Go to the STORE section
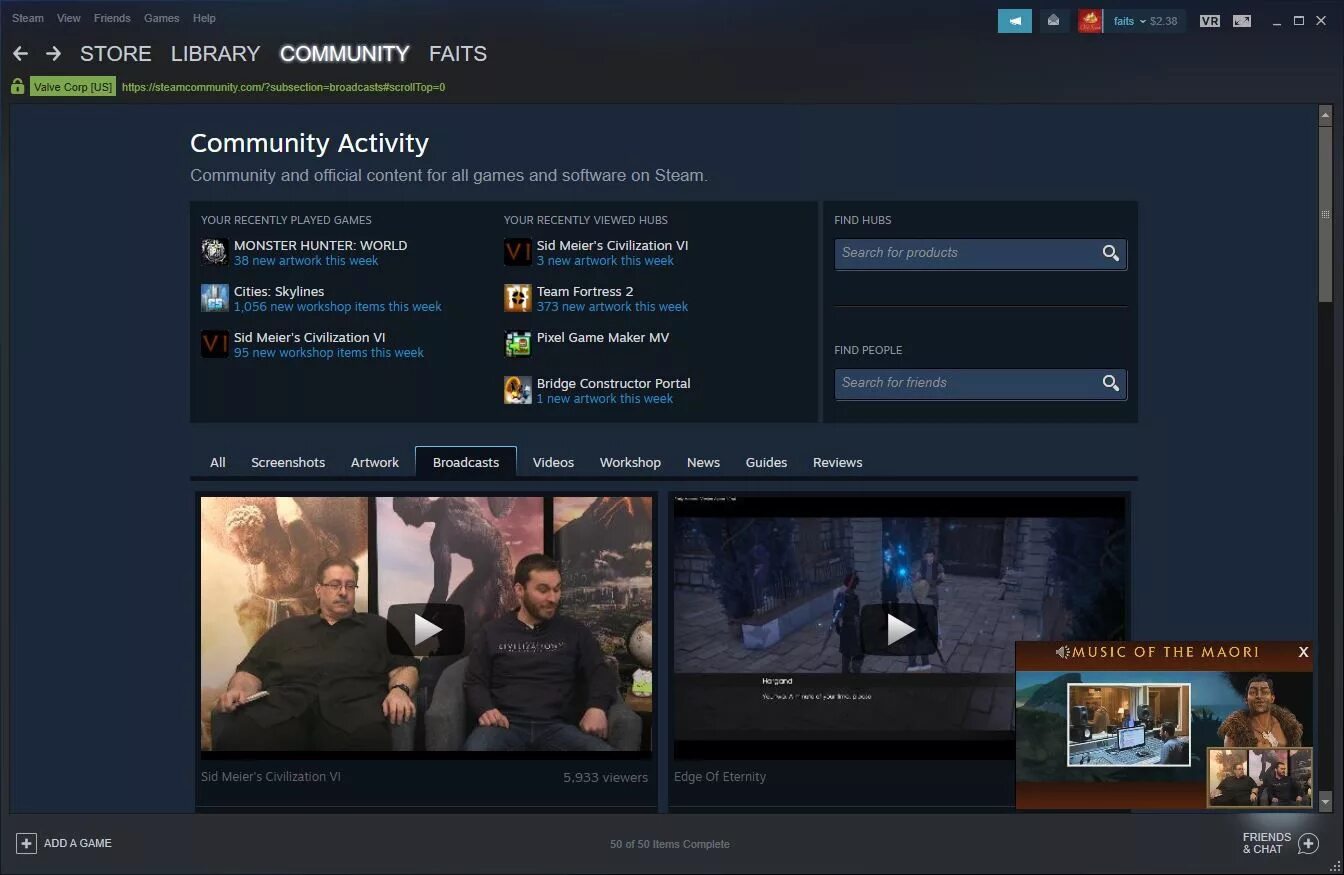Screen dimensions: 1344x875 (x=116, y=54)
